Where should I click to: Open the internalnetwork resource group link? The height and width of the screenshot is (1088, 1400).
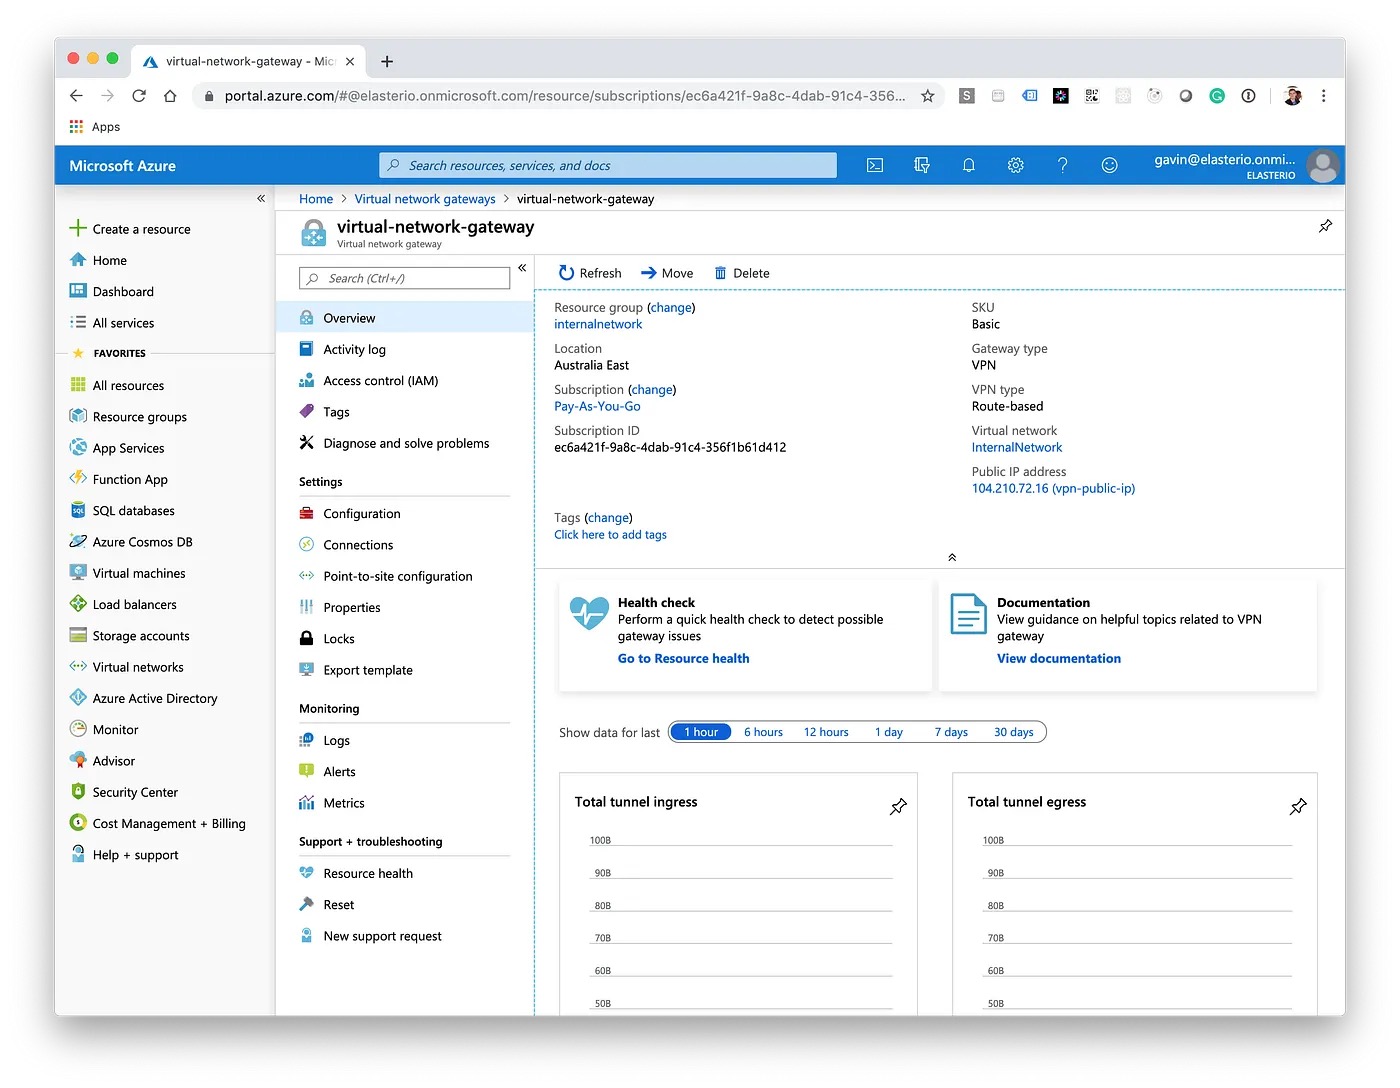[x=598, y=324]
